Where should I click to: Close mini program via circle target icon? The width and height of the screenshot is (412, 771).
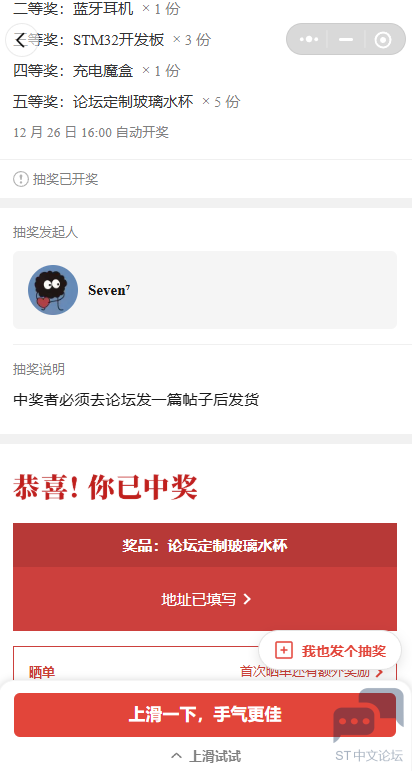point(383,40)
